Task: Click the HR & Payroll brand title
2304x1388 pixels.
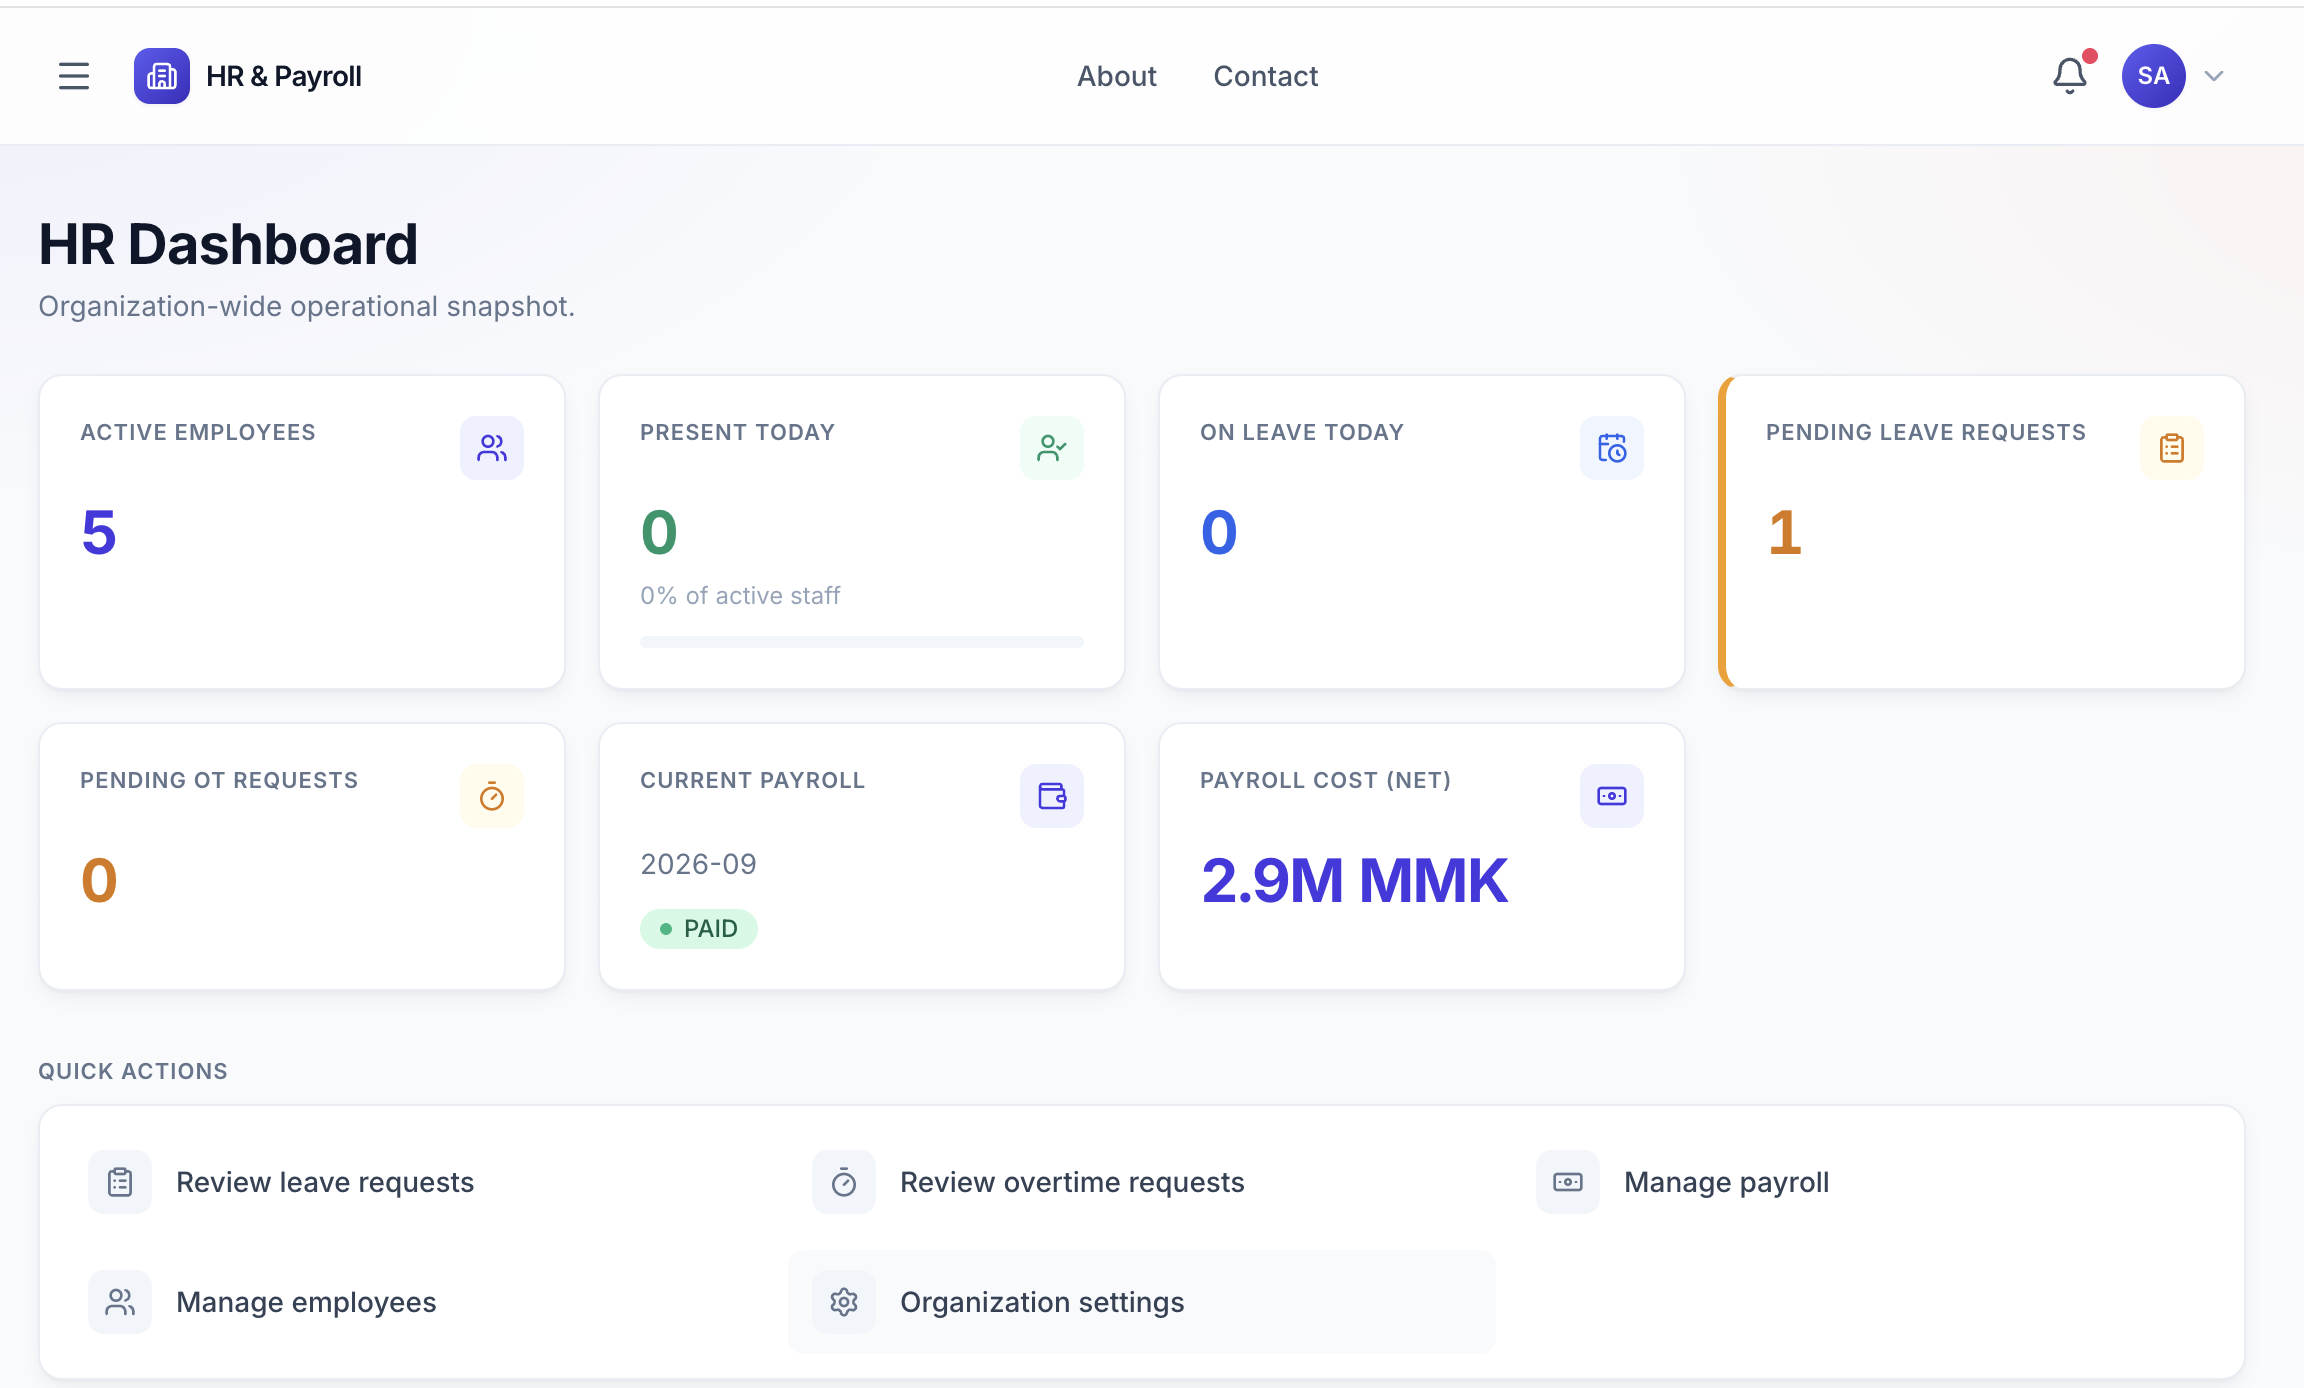Action: [284, 76]
